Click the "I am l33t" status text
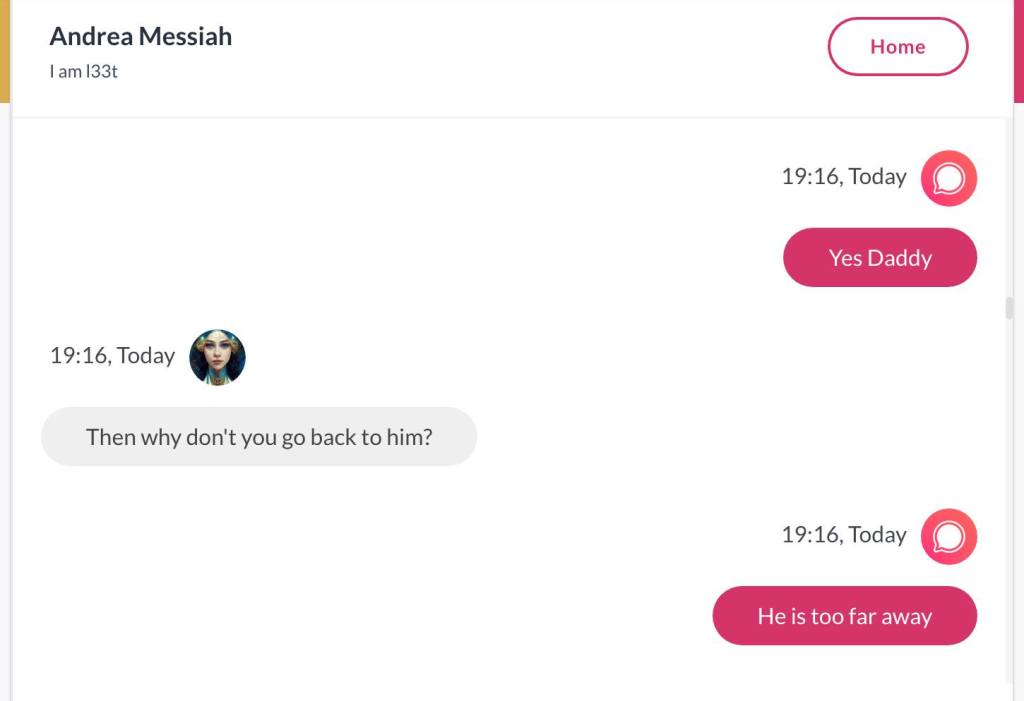Screen dimensions: 1024x701 (84, 72)
